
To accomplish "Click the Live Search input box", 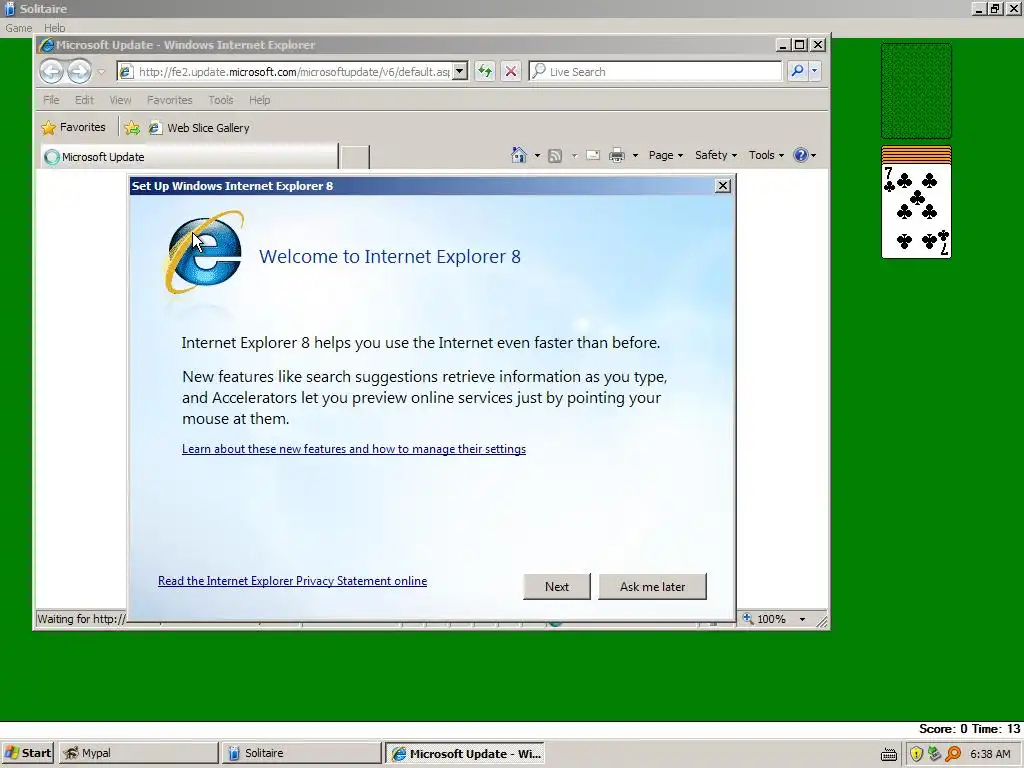I will tap(655, 71).
